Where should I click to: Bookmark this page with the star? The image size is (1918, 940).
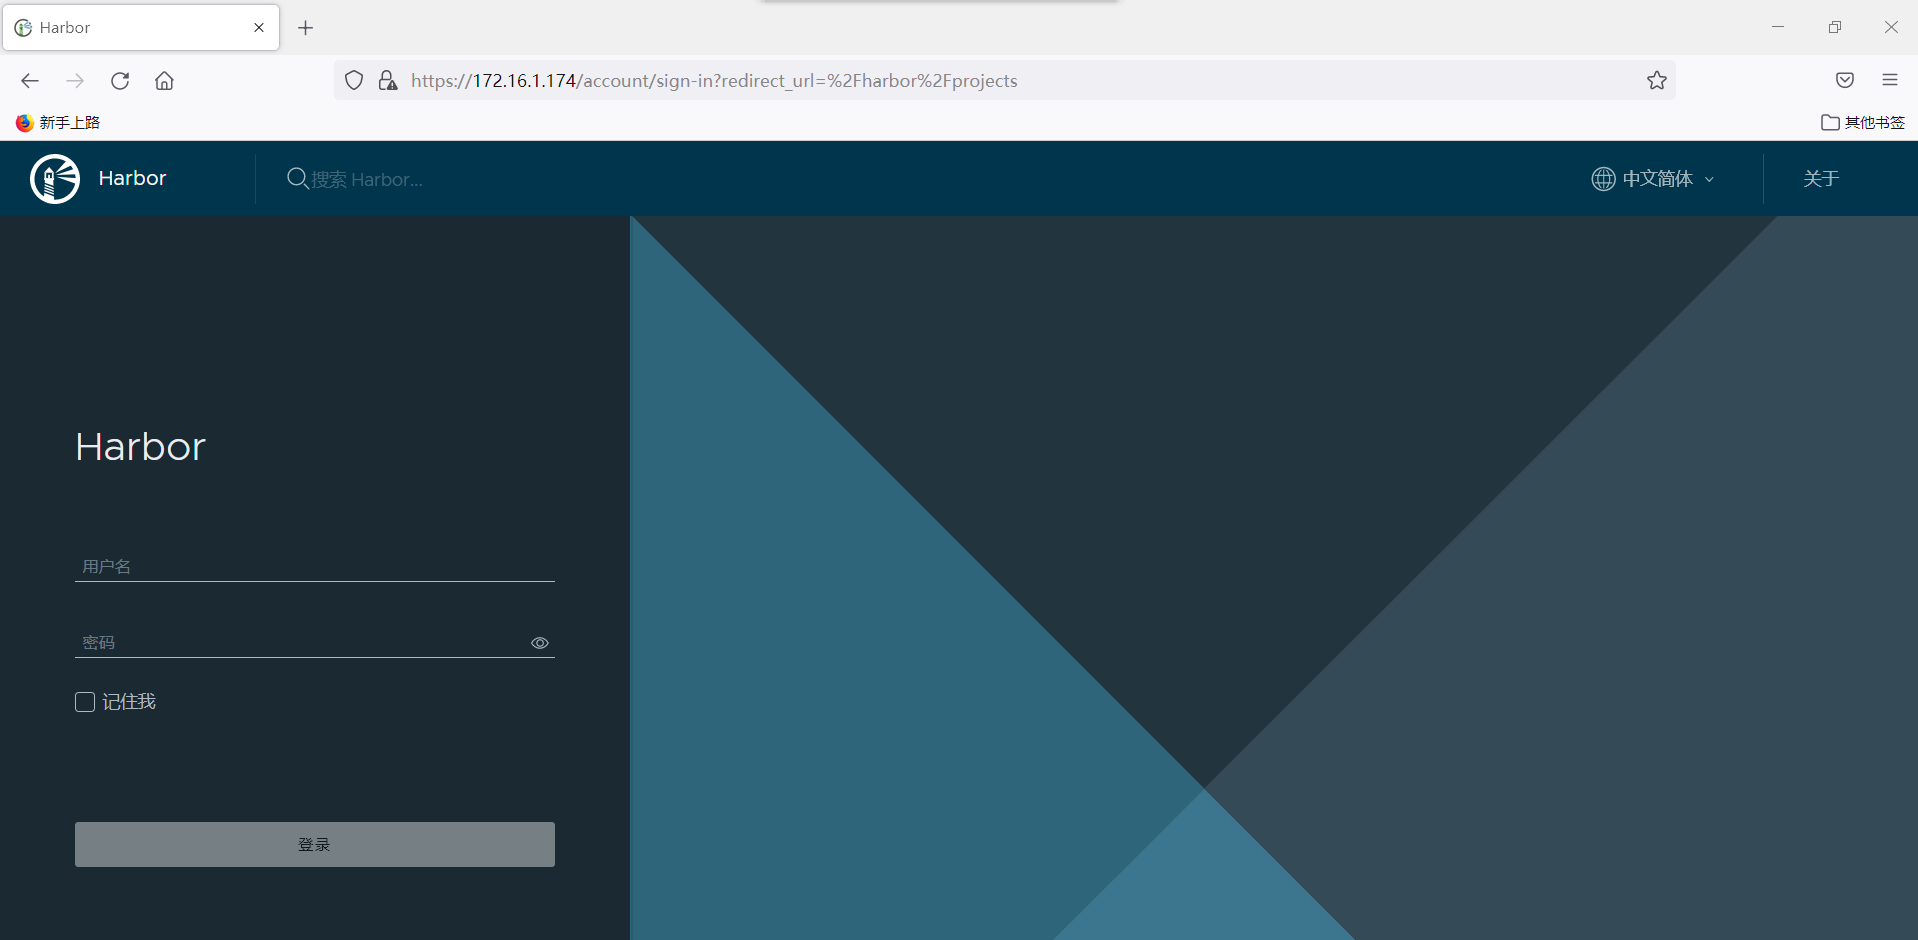(x=1657, y=81)
